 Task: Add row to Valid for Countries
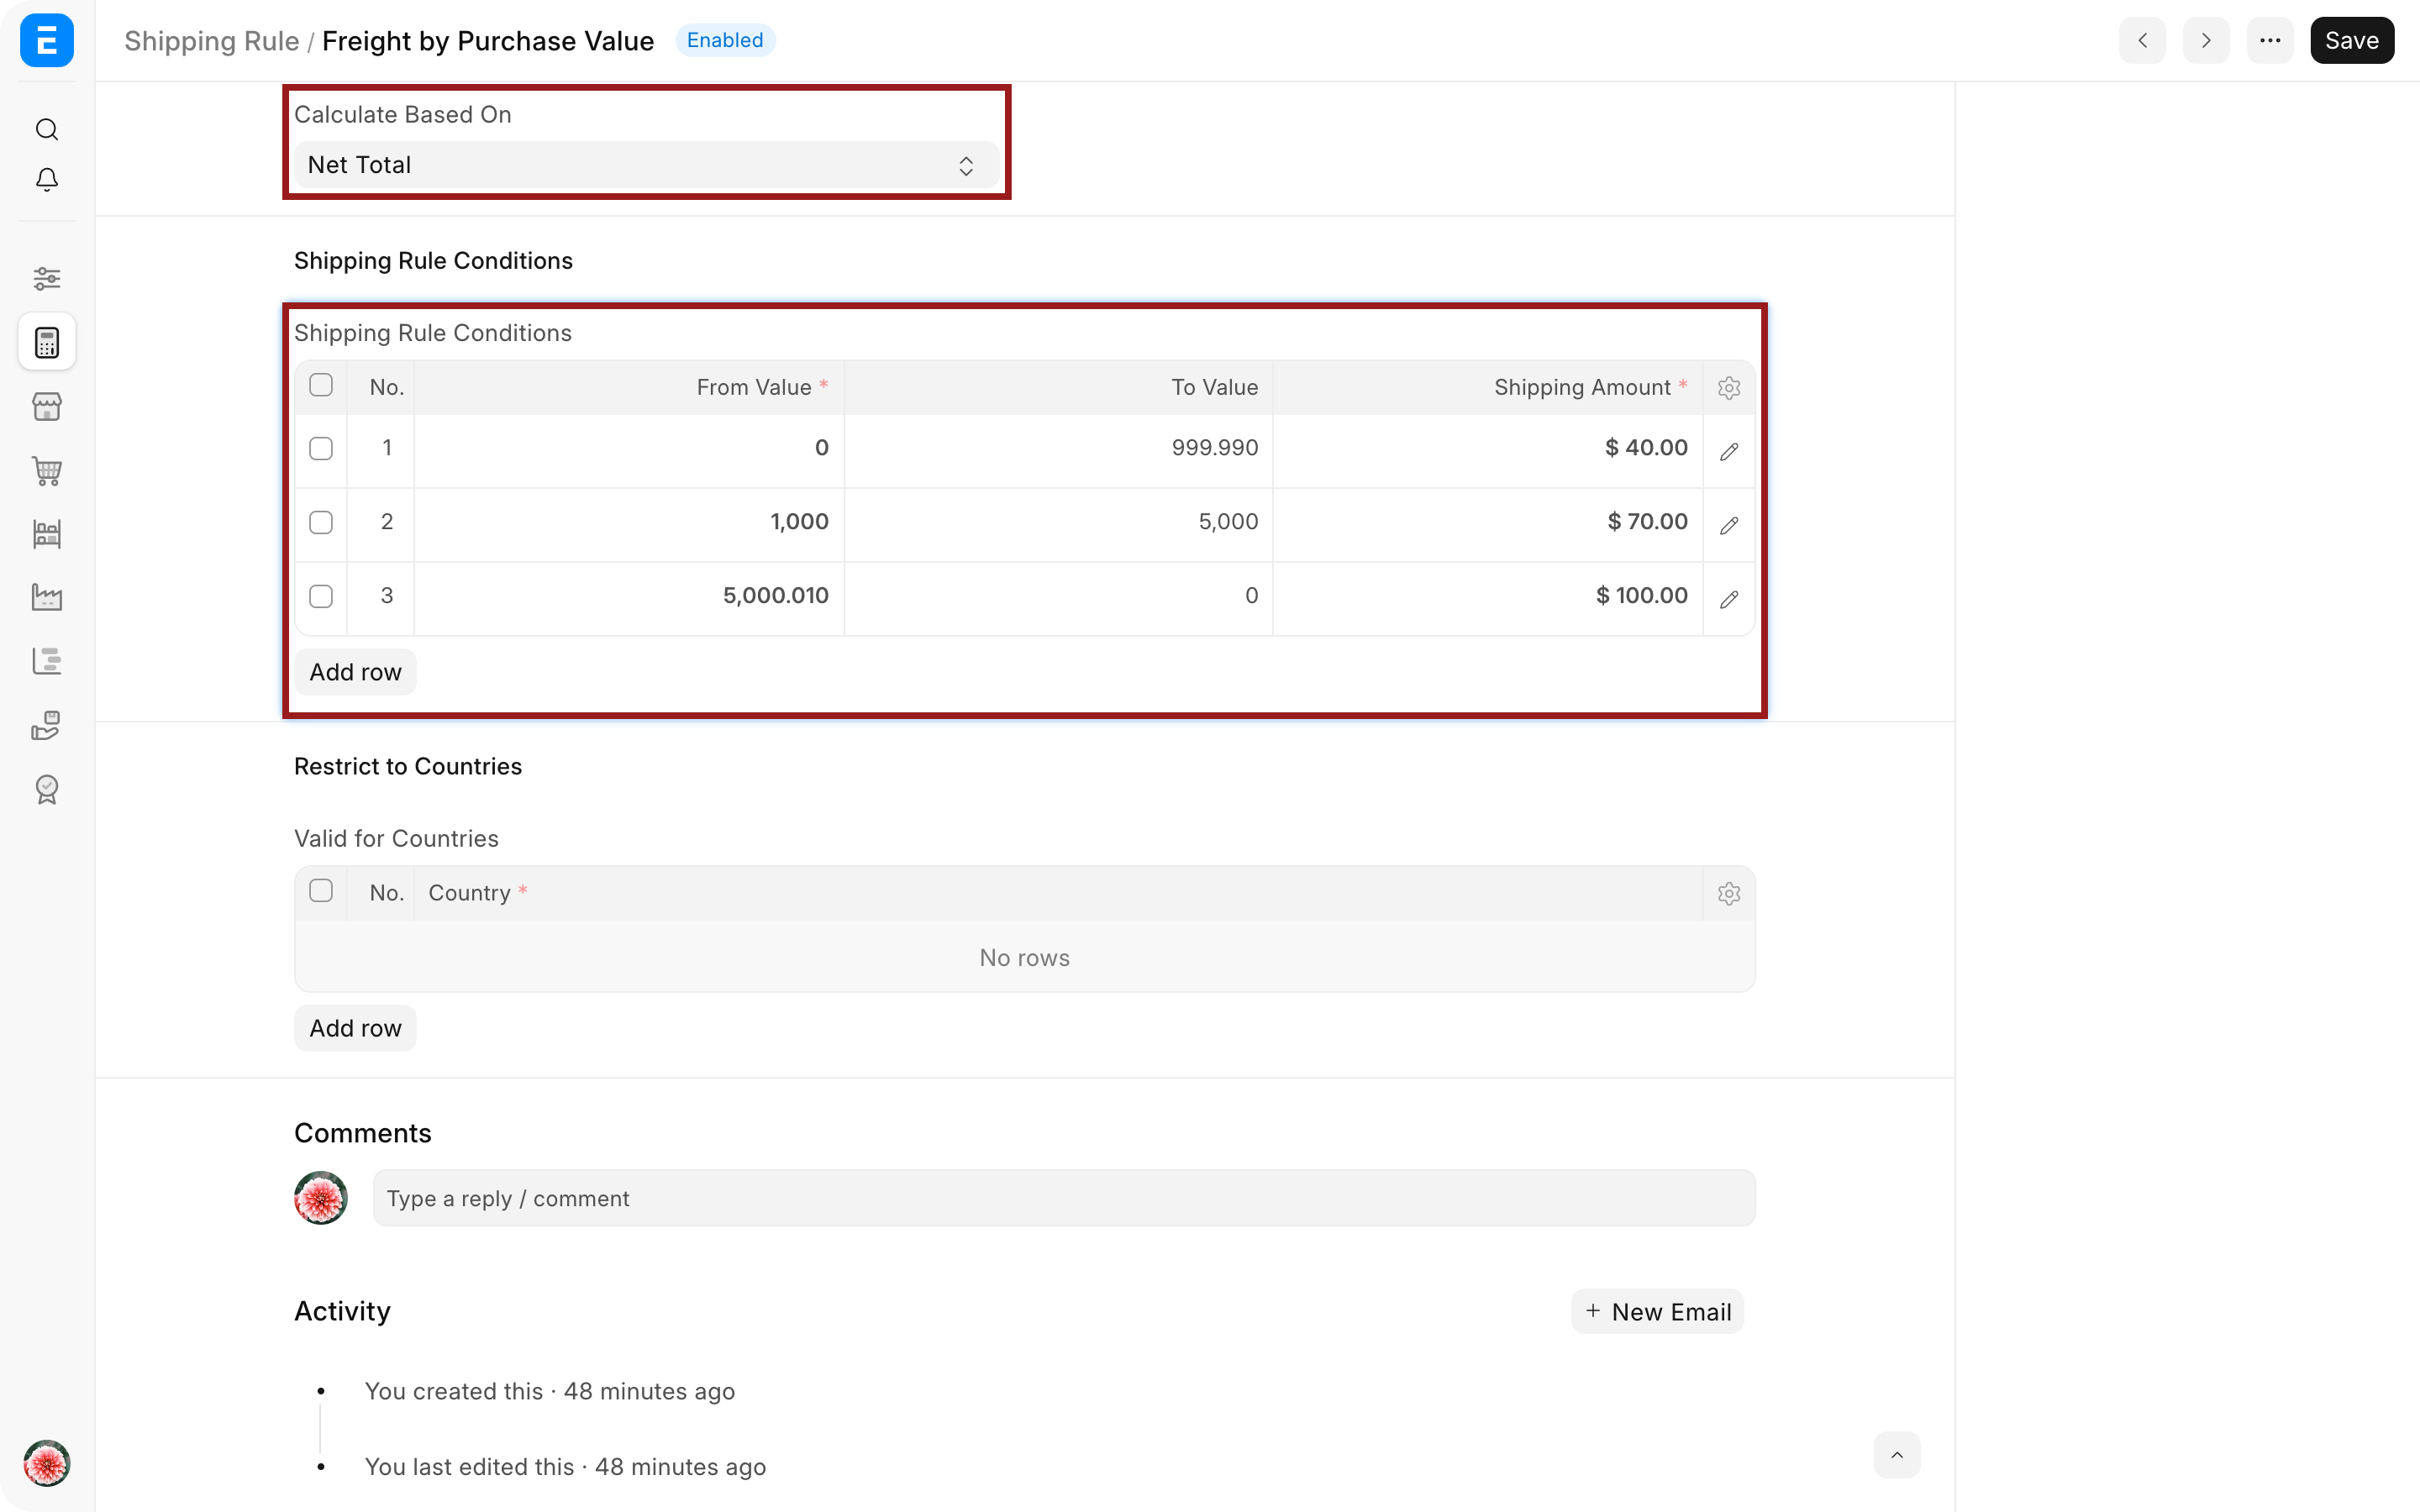(355, 1028)
